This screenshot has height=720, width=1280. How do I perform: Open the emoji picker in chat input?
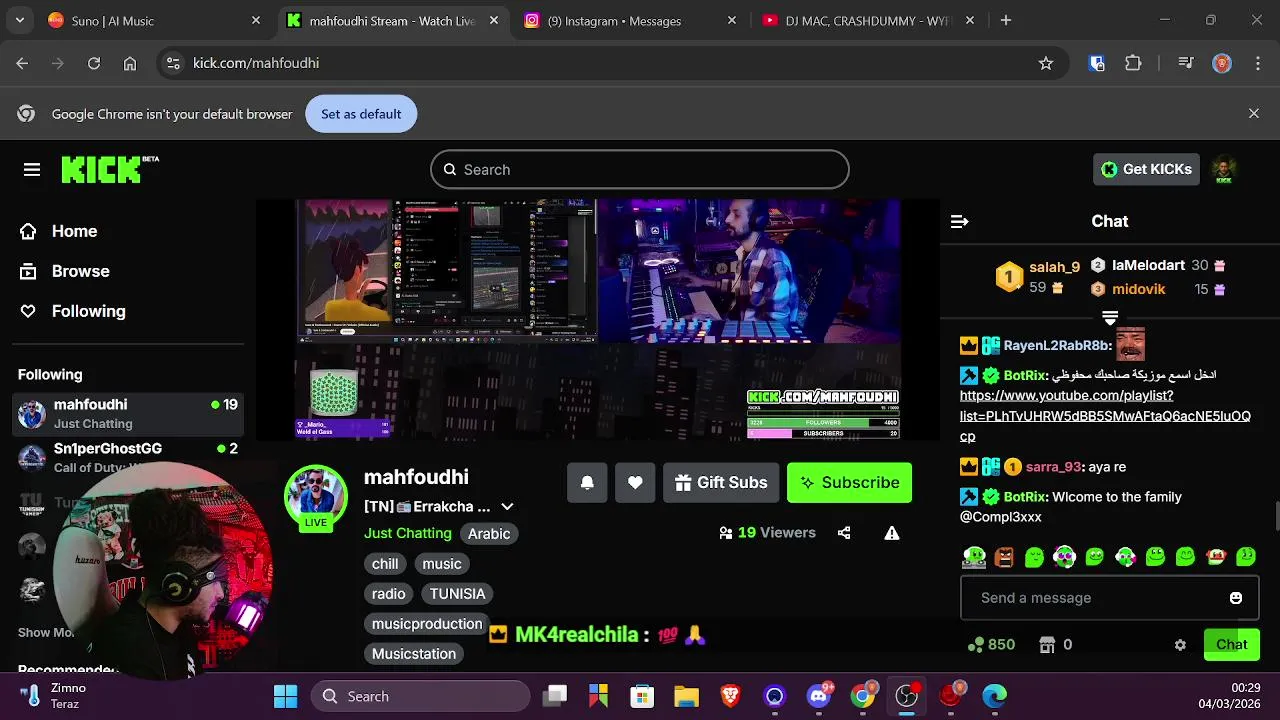[1236, 598]
